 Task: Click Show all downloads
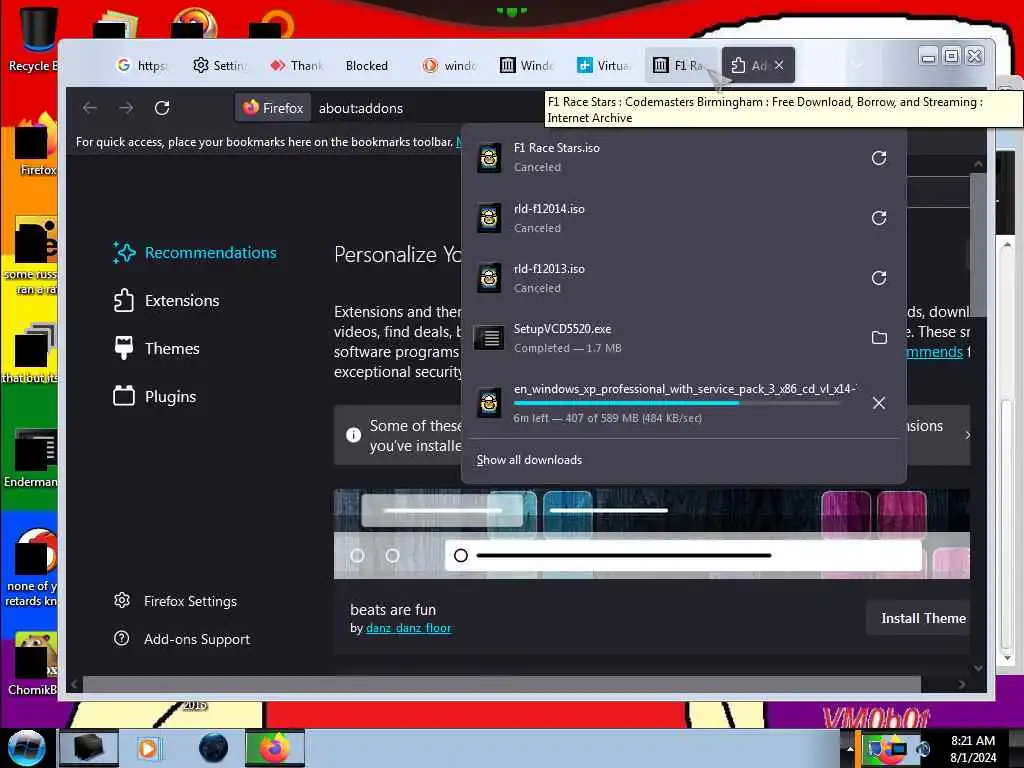click(529, 460)
